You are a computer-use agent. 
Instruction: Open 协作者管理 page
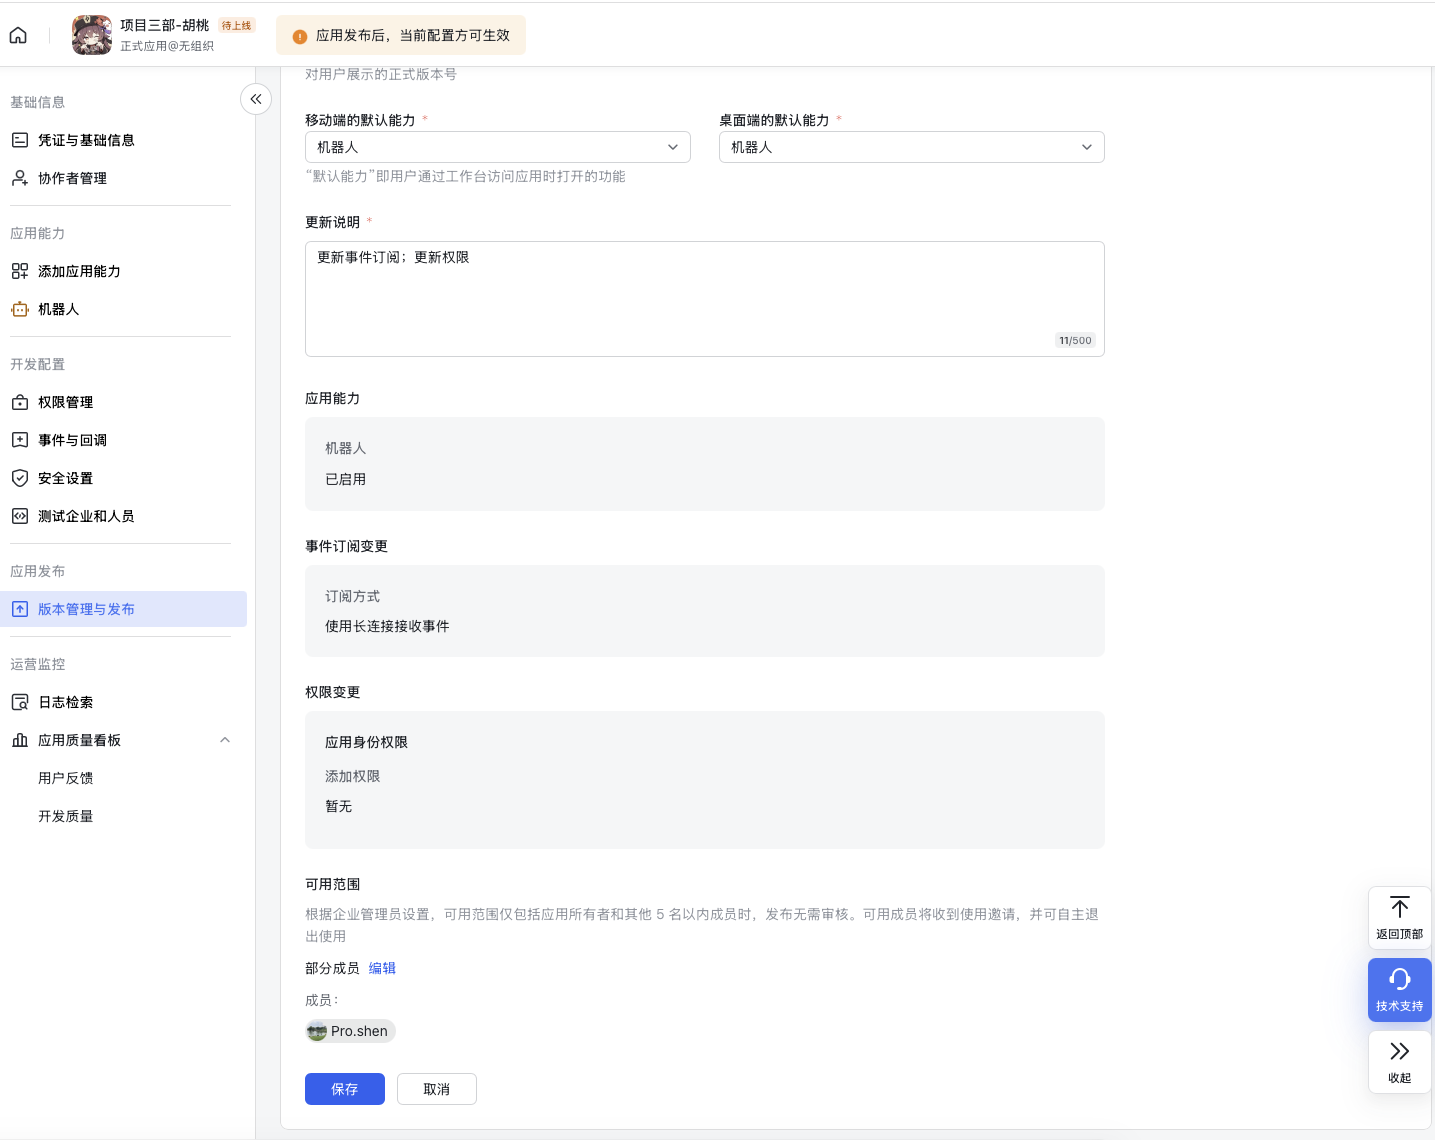tap(72, 178)
